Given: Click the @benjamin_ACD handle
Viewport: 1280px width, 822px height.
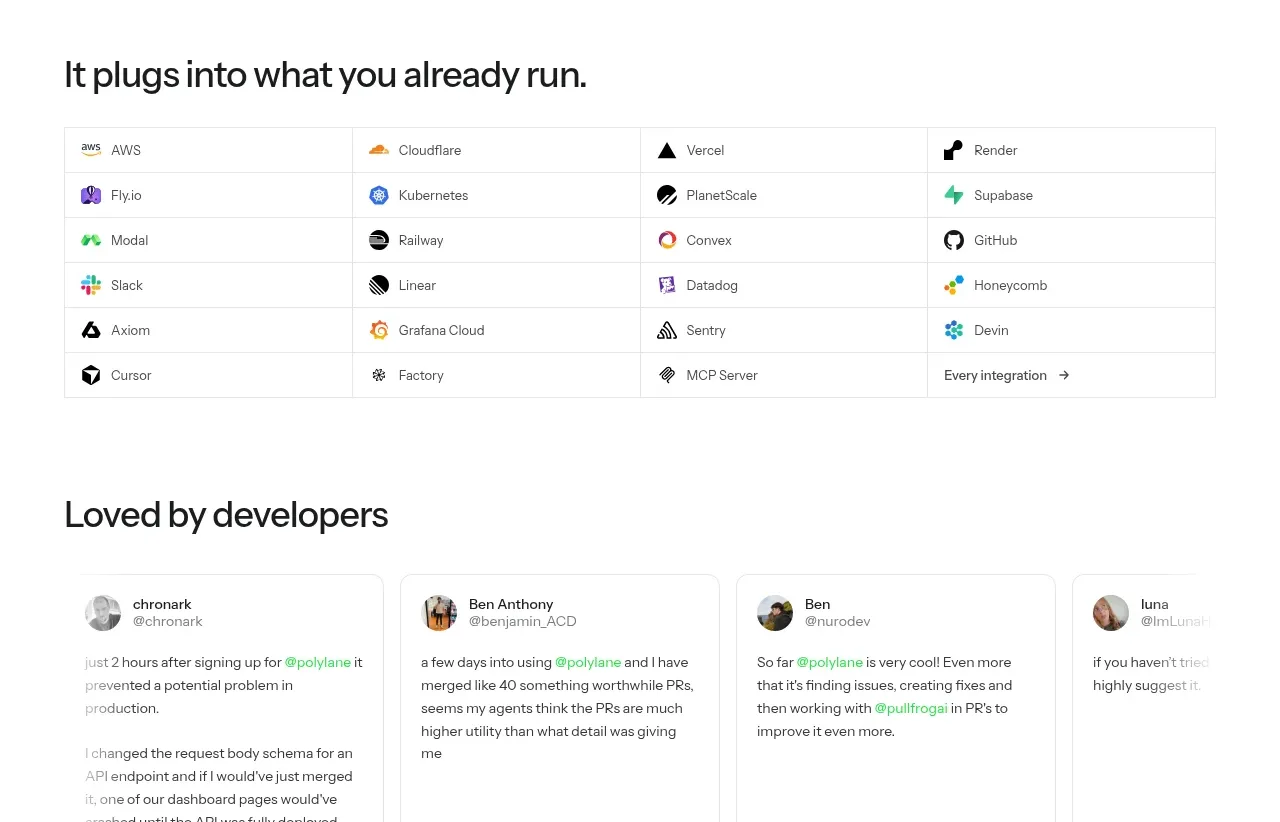Looking at the screenshot, I should tap(523, 621).
